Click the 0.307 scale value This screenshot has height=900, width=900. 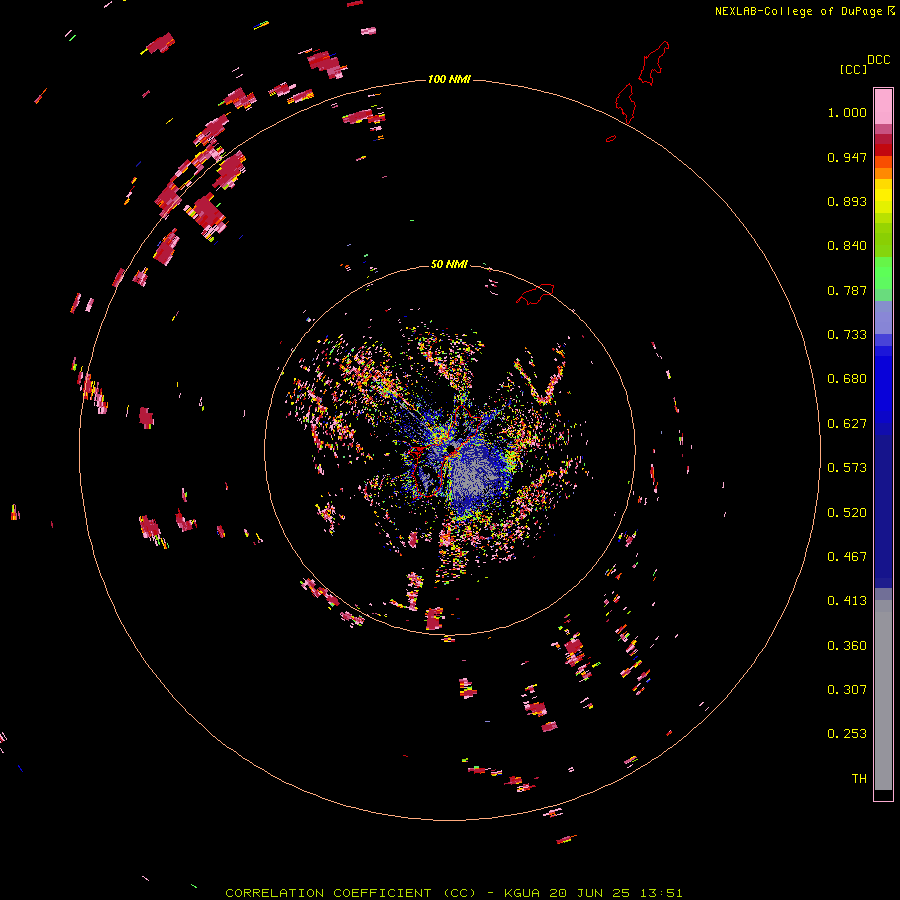[x=847, y=690]
